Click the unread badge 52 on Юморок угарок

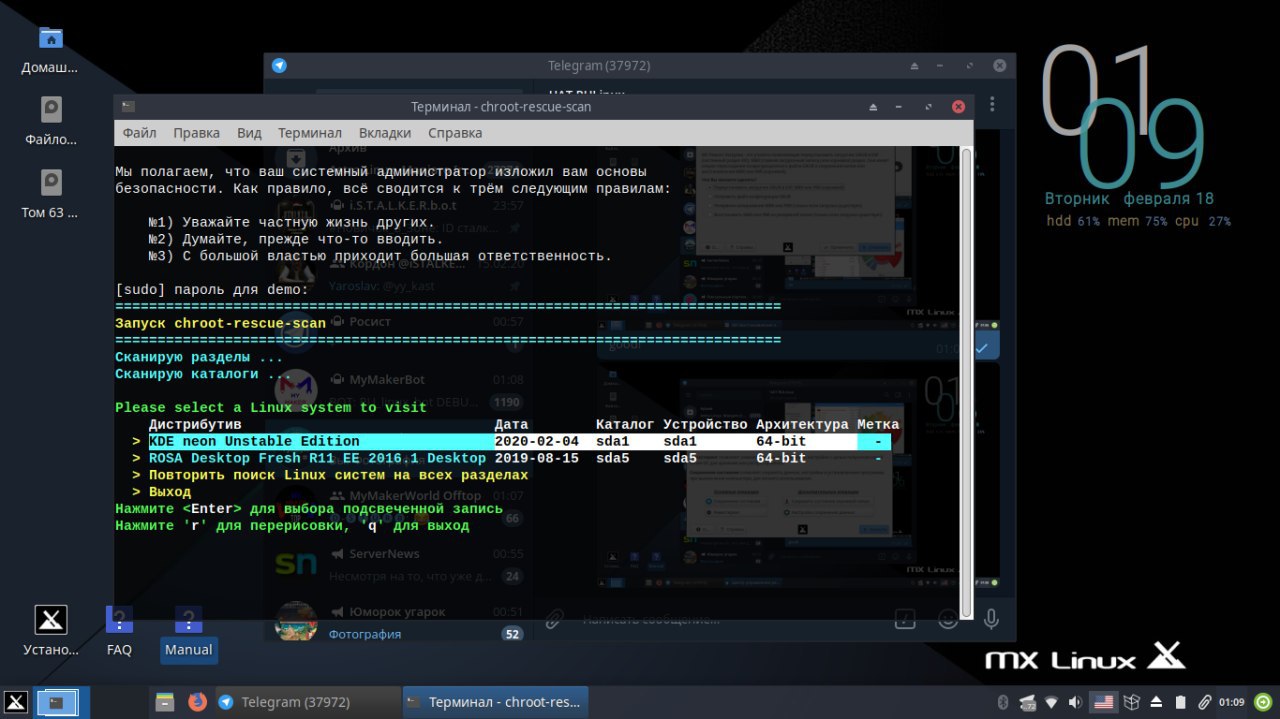tap(512, 634)
